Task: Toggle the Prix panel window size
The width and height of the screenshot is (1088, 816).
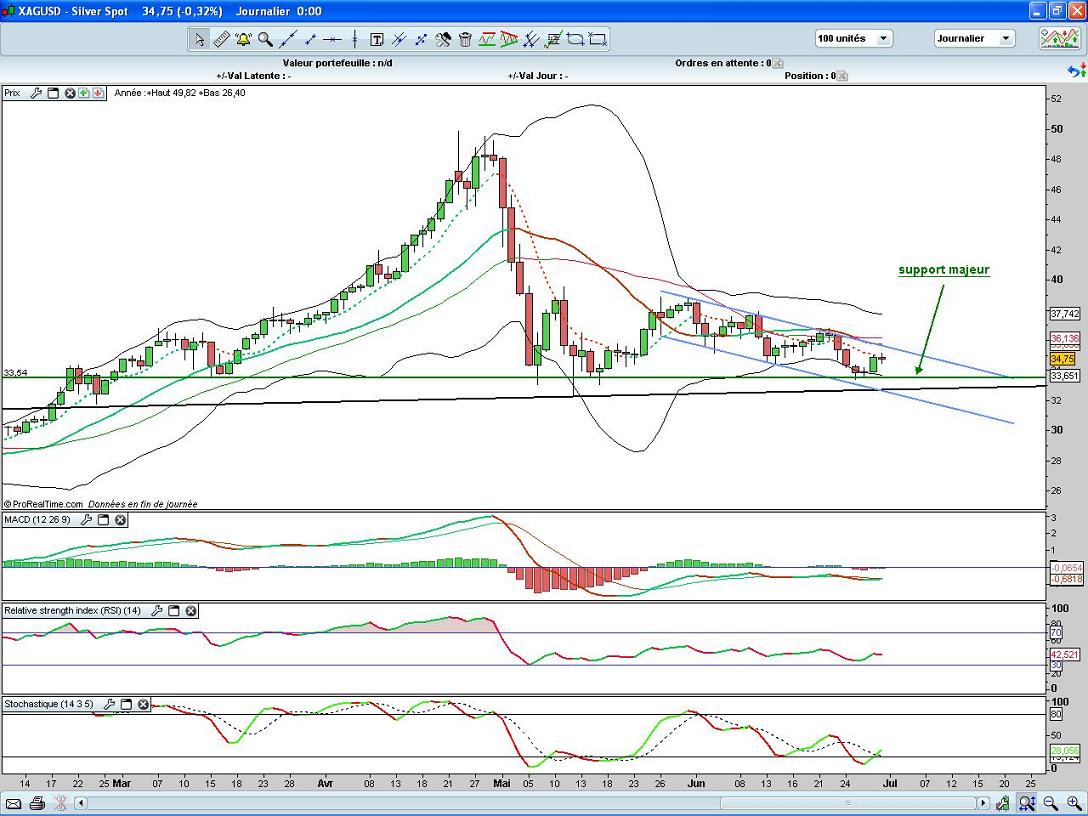Action: tap(53, 93)
